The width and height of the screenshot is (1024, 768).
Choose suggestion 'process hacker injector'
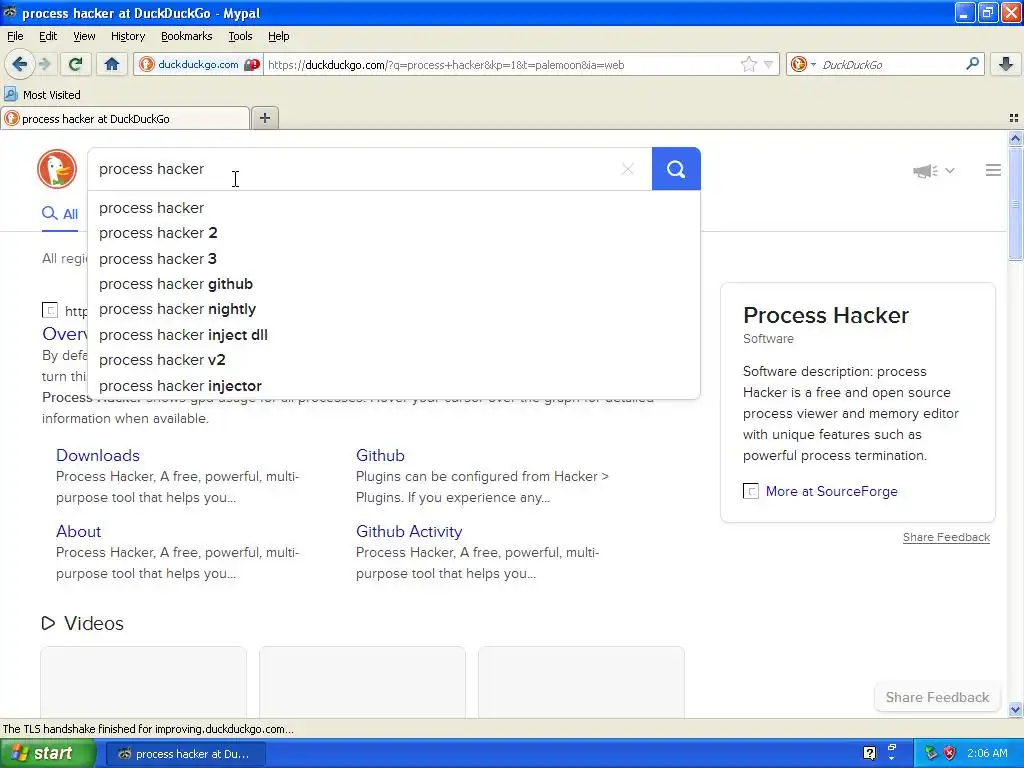(x=394, y=386)
